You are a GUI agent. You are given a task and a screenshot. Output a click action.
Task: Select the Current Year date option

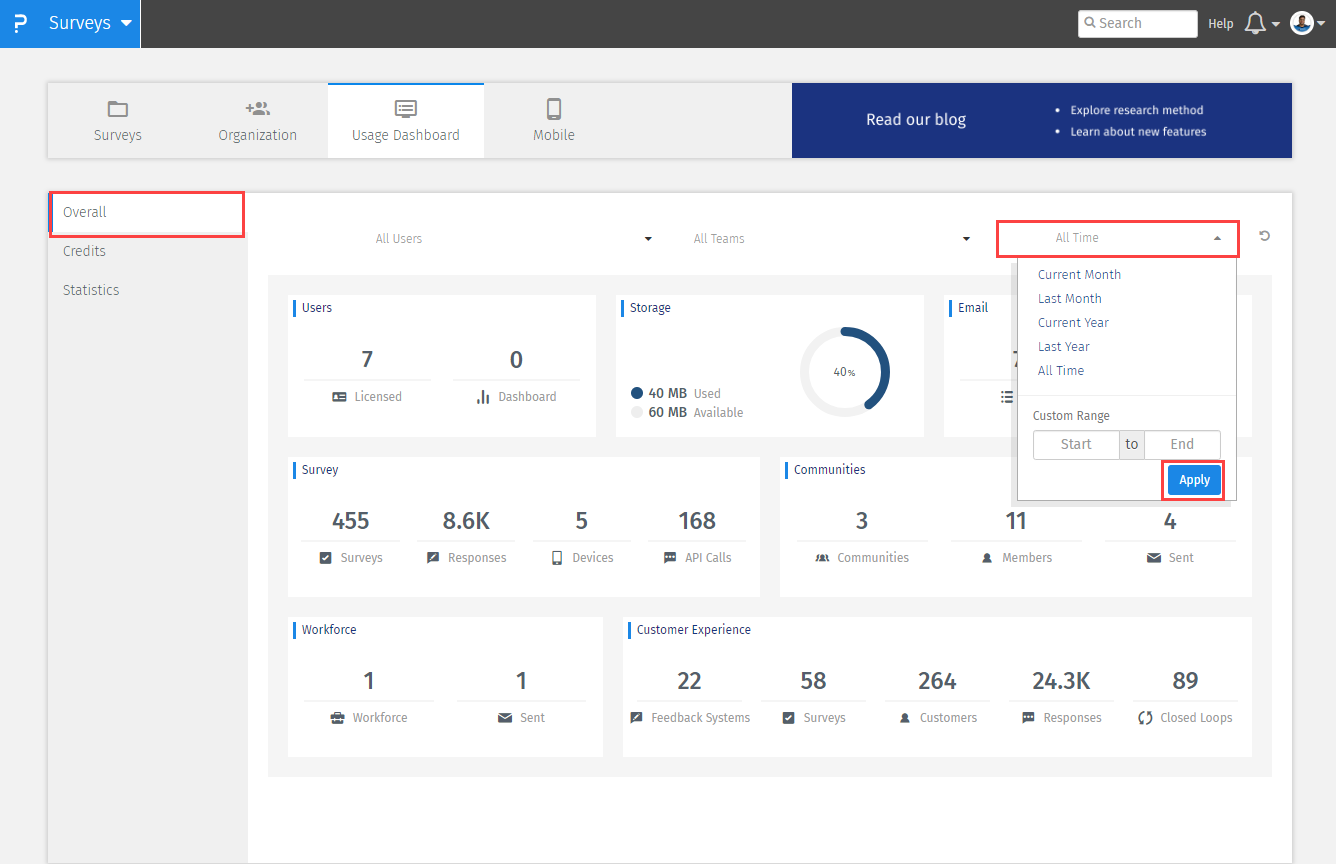tap(1073, 322)
